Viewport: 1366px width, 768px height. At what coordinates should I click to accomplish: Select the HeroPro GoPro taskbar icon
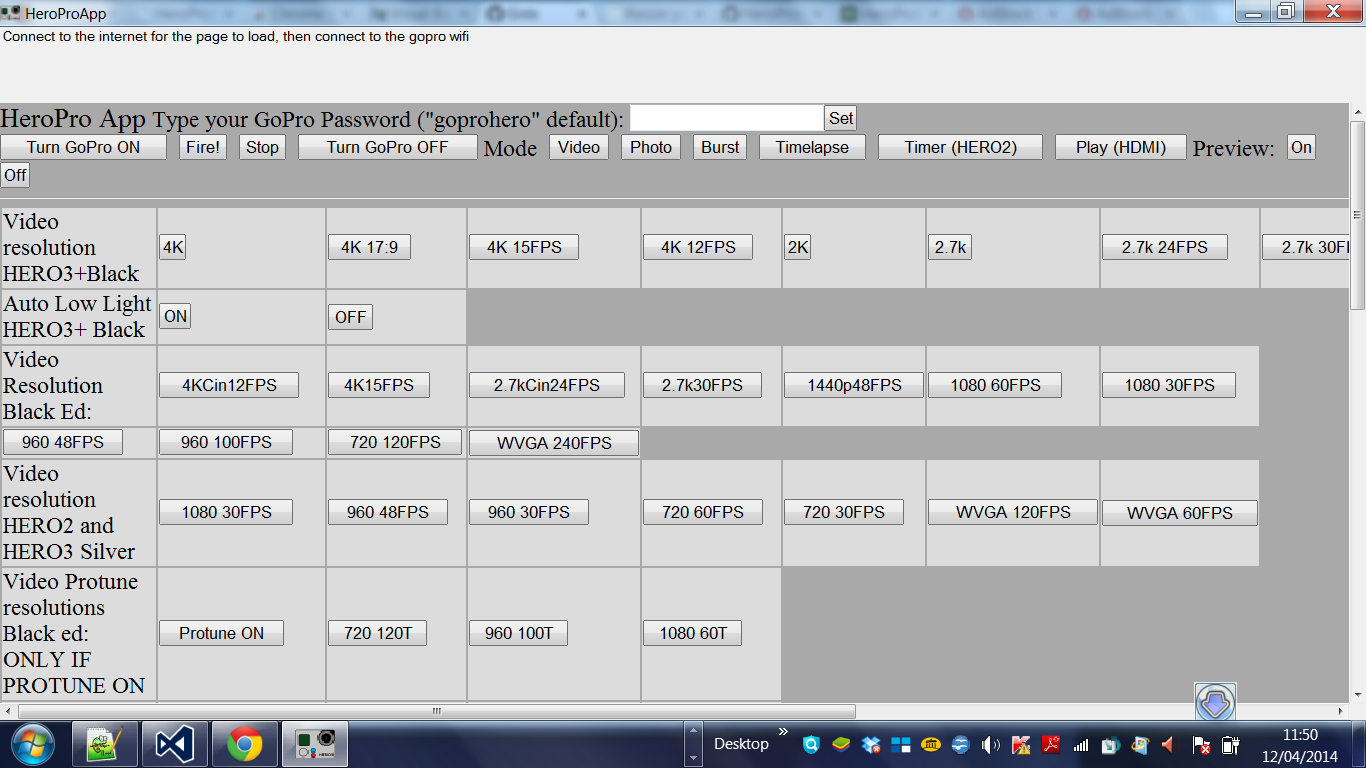[315, 744]
